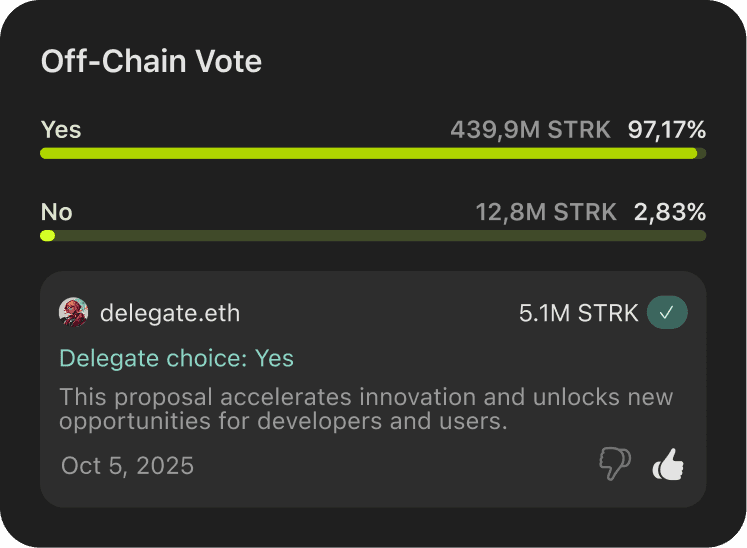Click the No vote progress bar
747x548 pixels.
coord(373,236)
